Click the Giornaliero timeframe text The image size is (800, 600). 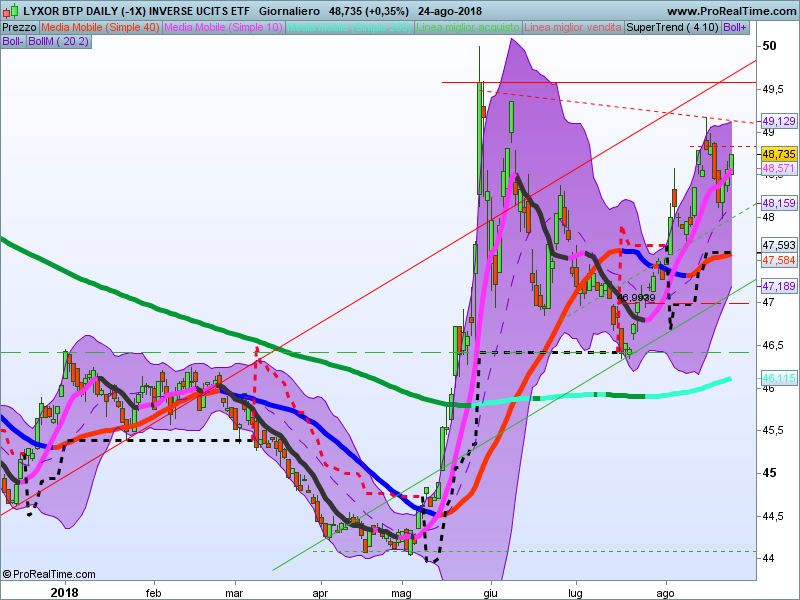[x=289, y=11]
